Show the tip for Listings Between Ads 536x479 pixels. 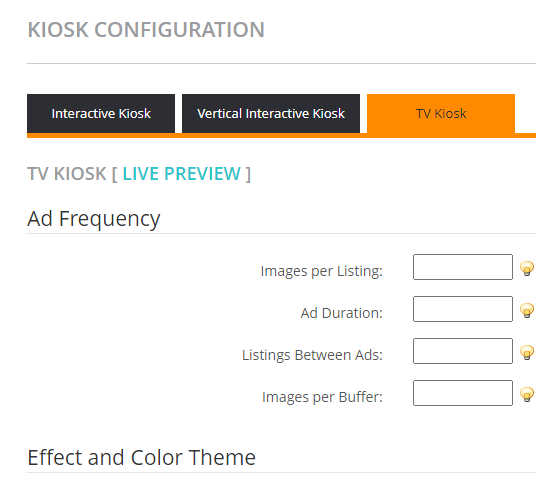click(527, 352)
